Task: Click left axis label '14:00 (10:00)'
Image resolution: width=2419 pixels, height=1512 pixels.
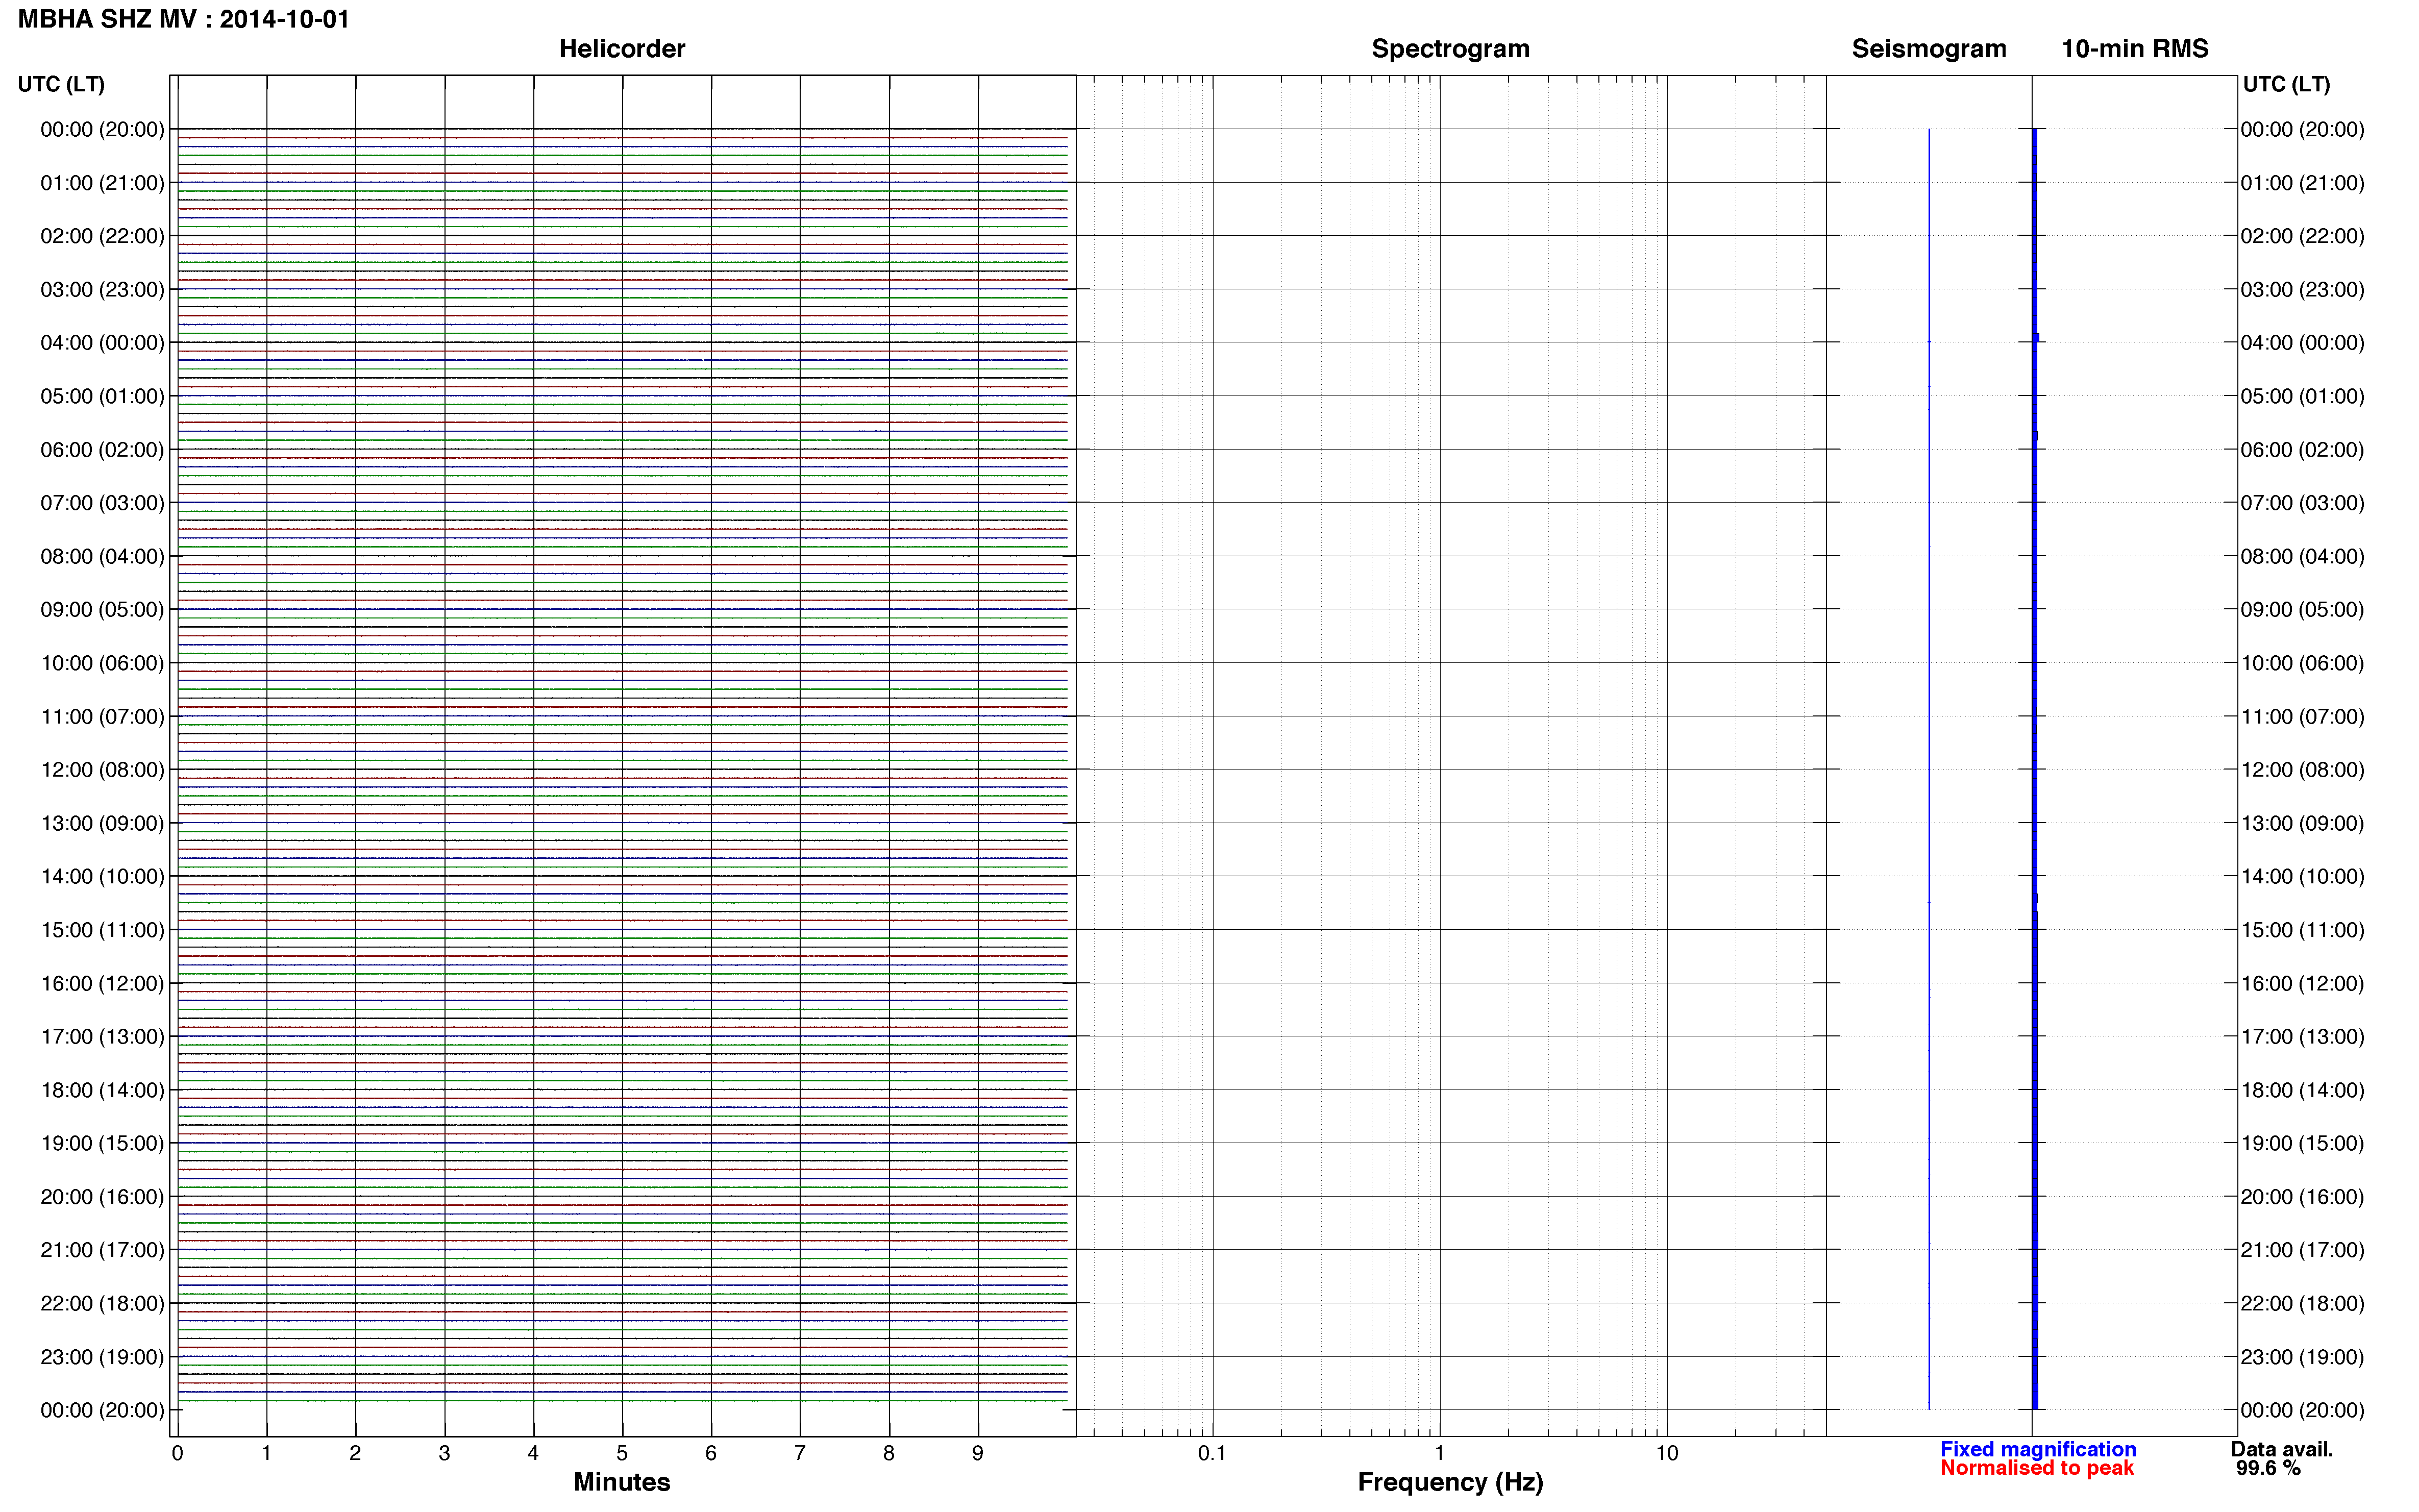Action: pyautogui.click(x=102, y=876)
